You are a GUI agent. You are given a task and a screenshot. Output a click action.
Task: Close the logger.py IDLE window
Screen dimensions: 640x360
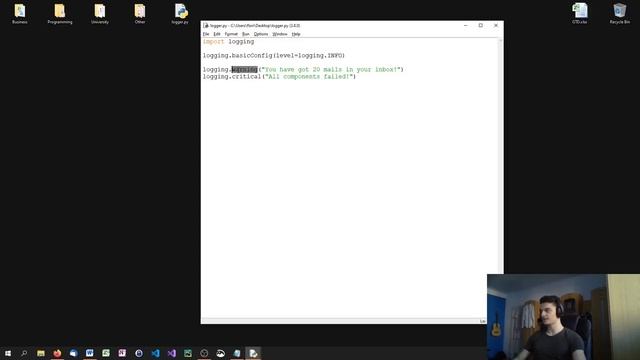pyautogui.click(x=496, y=25)
